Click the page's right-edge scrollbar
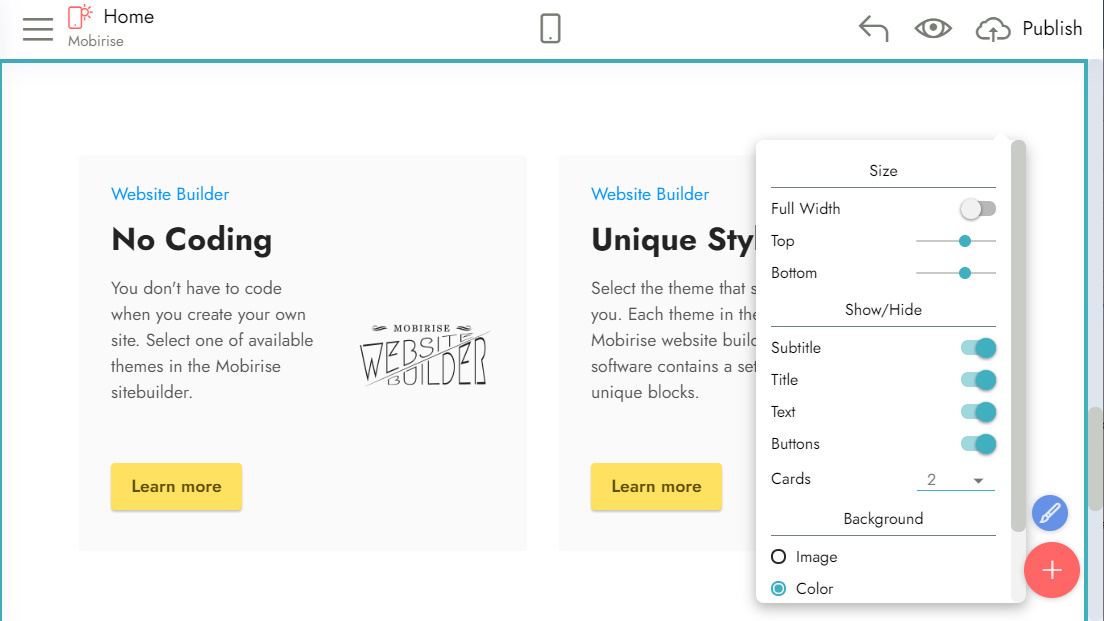This screenshot has height=621, width=1104. 1096,458
